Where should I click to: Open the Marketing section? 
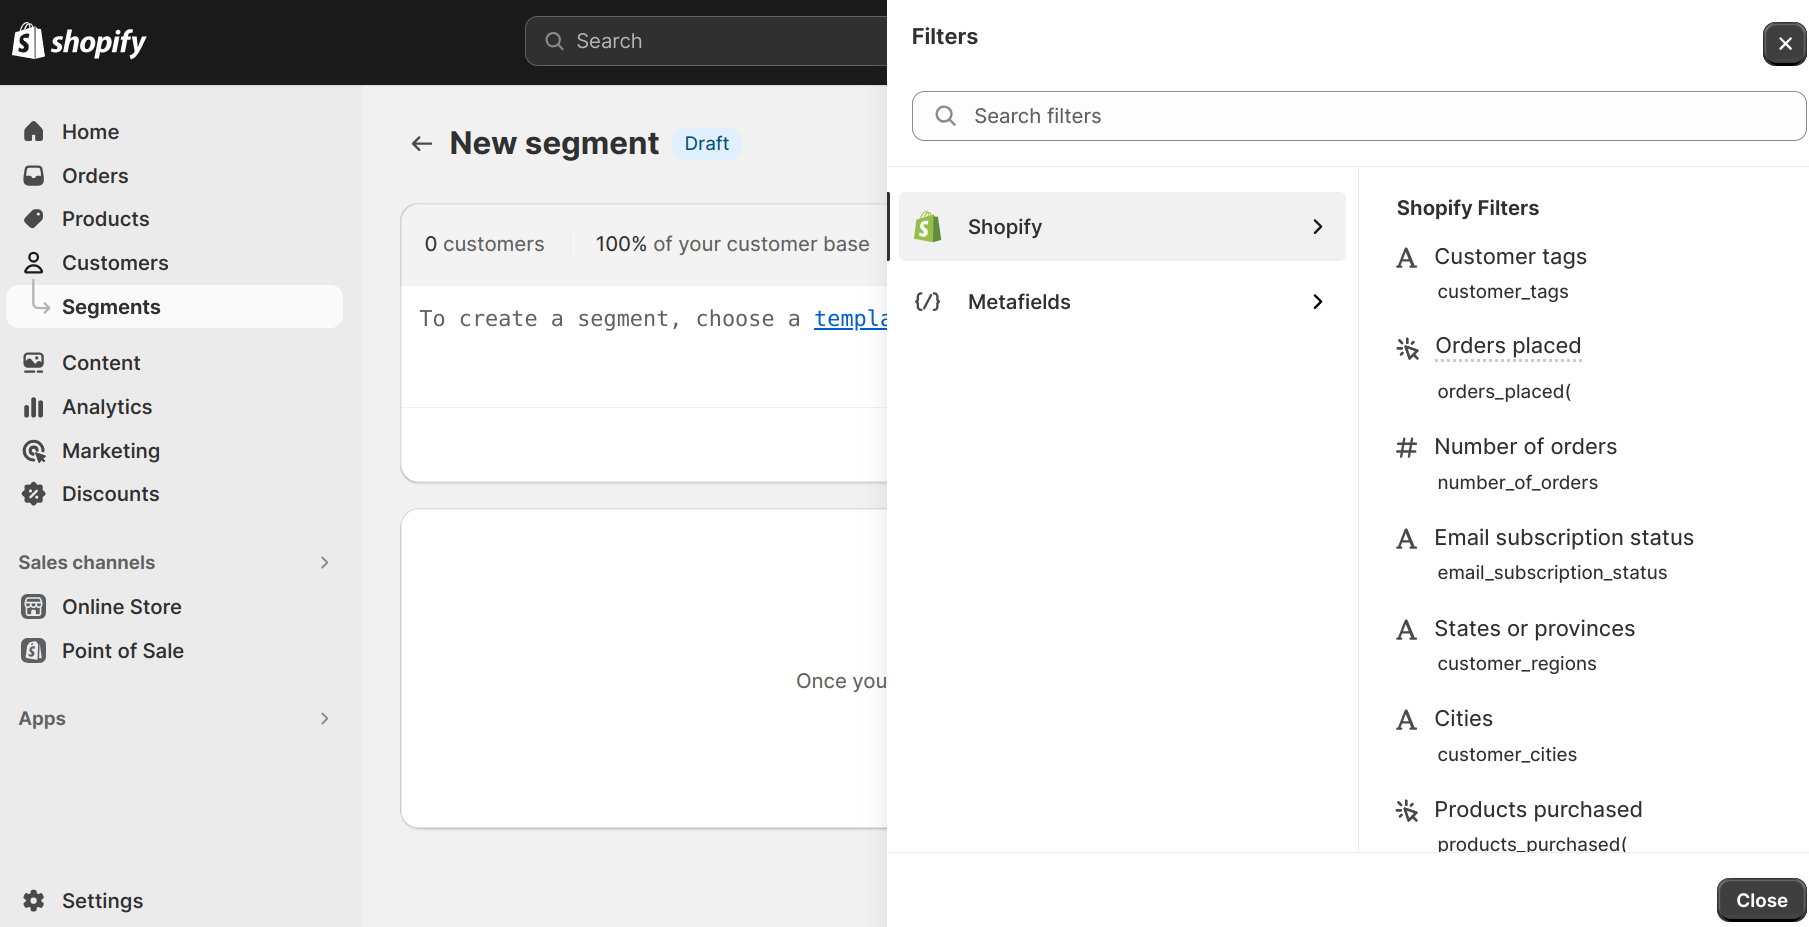[111, 450]
